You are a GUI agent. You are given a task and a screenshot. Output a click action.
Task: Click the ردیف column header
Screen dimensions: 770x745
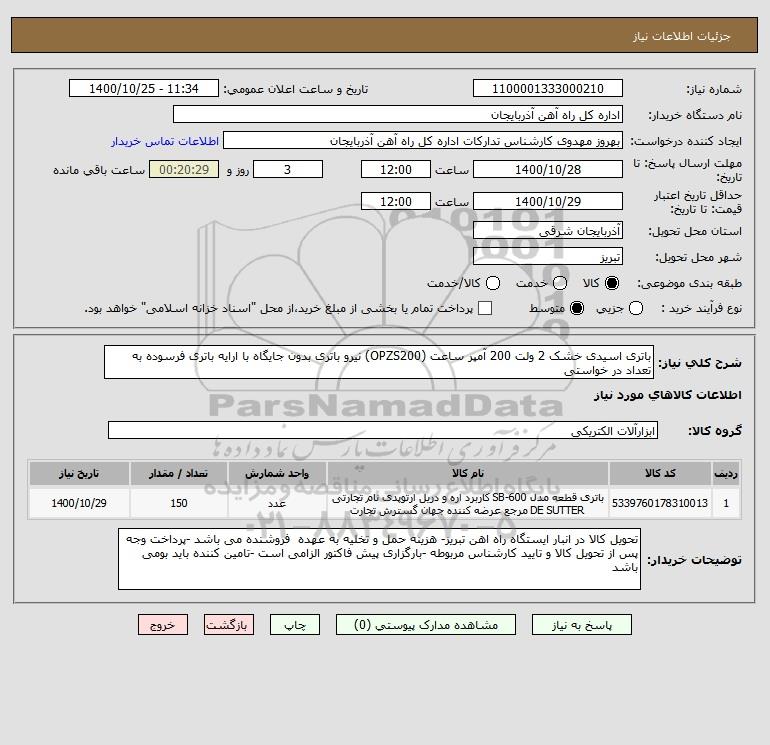point(726,473)
